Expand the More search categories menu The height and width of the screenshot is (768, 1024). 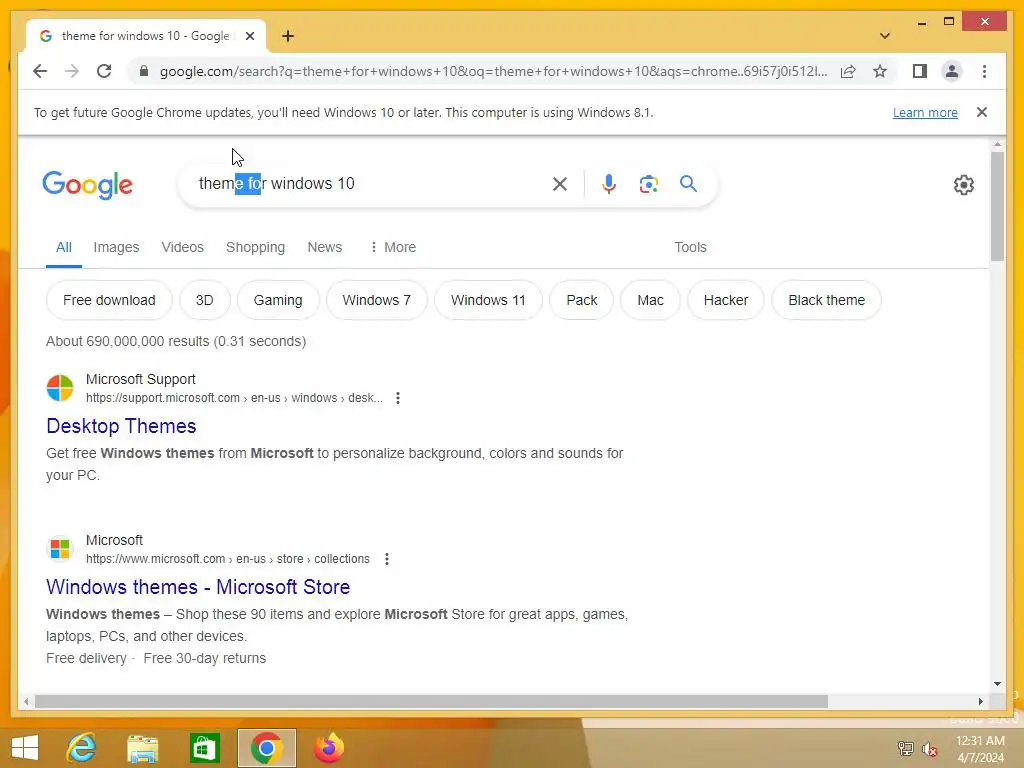click(393, 247)
